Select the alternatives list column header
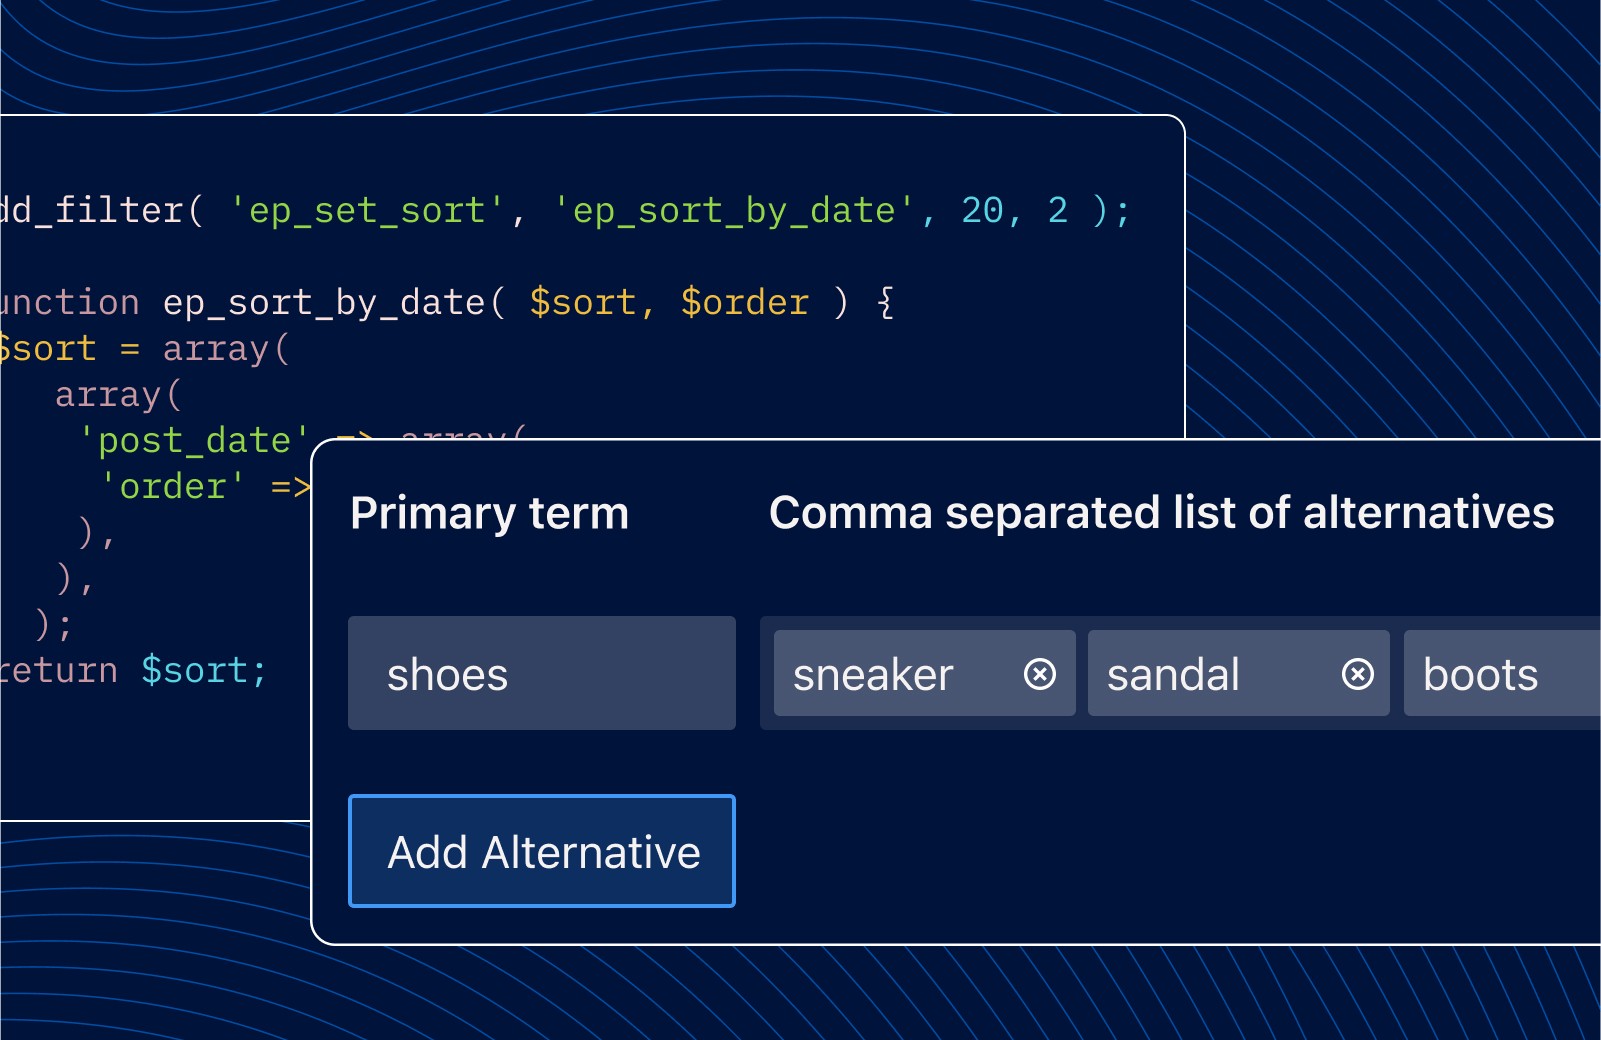 tap(1161, 512)
